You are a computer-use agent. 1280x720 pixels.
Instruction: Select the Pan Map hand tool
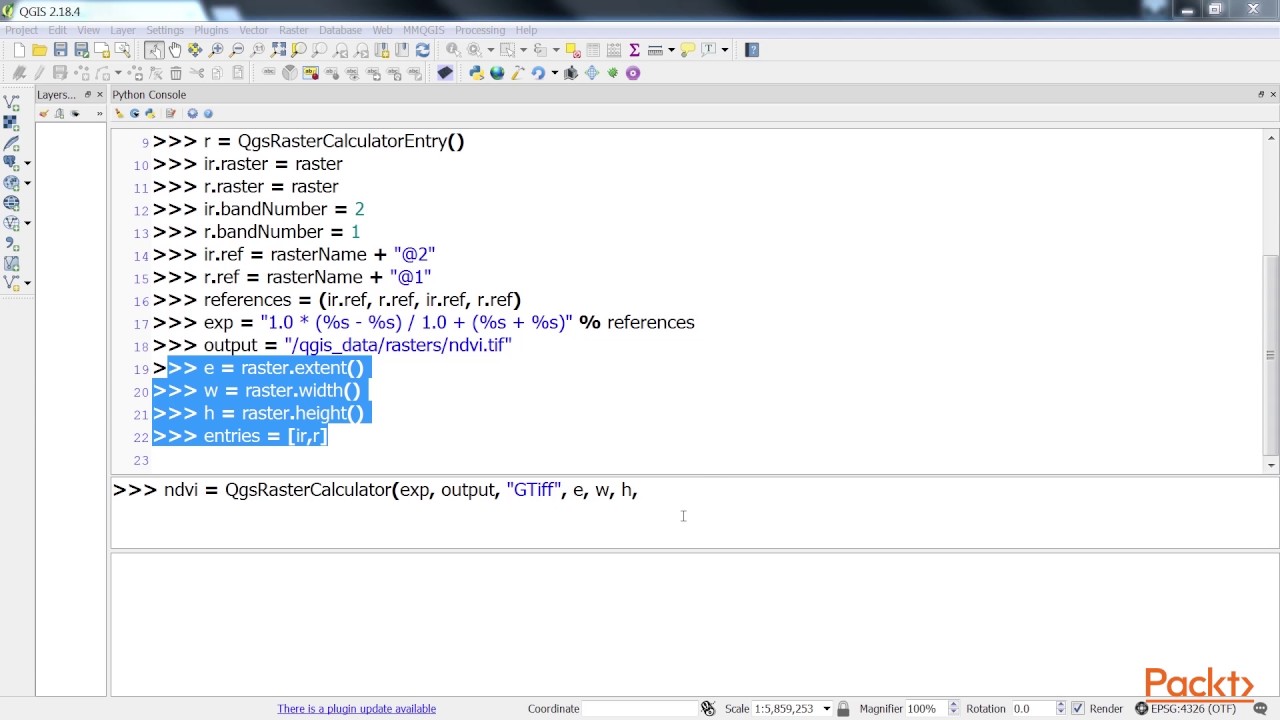[175, 50]
